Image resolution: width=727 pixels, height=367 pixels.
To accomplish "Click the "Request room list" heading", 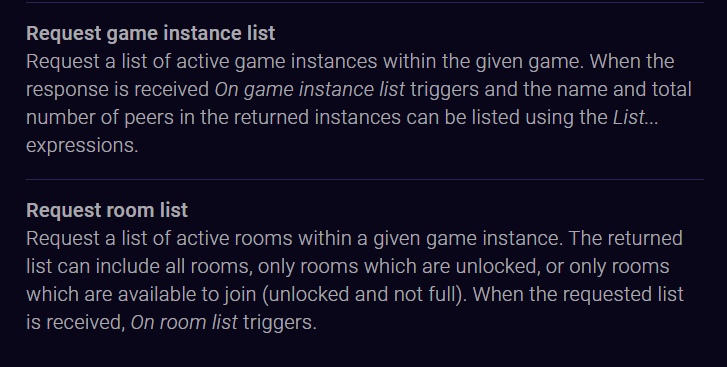I will [107, 210].
